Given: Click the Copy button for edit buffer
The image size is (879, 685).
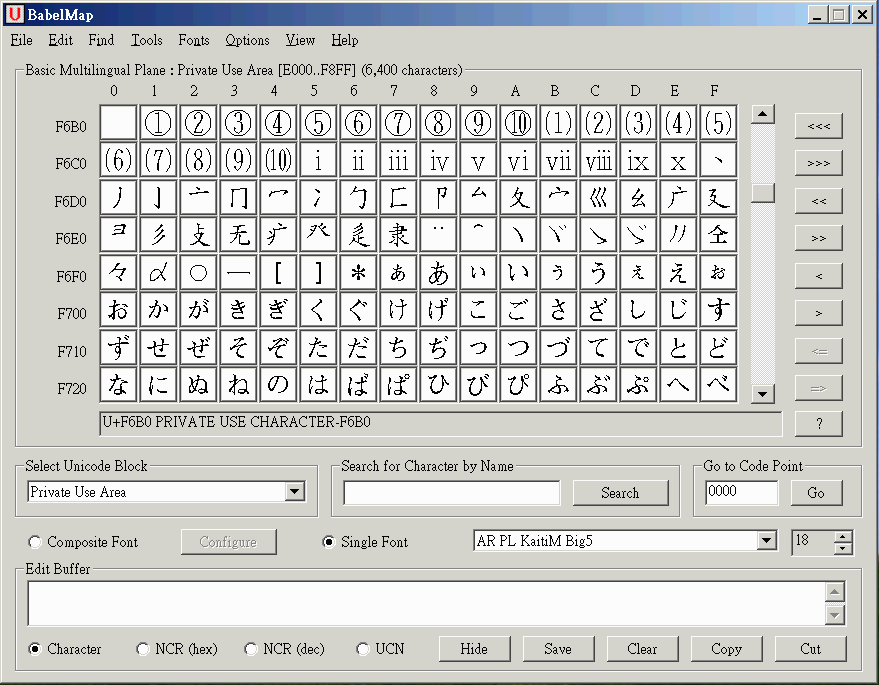Looking at the screenshot, I should [726, 649].
